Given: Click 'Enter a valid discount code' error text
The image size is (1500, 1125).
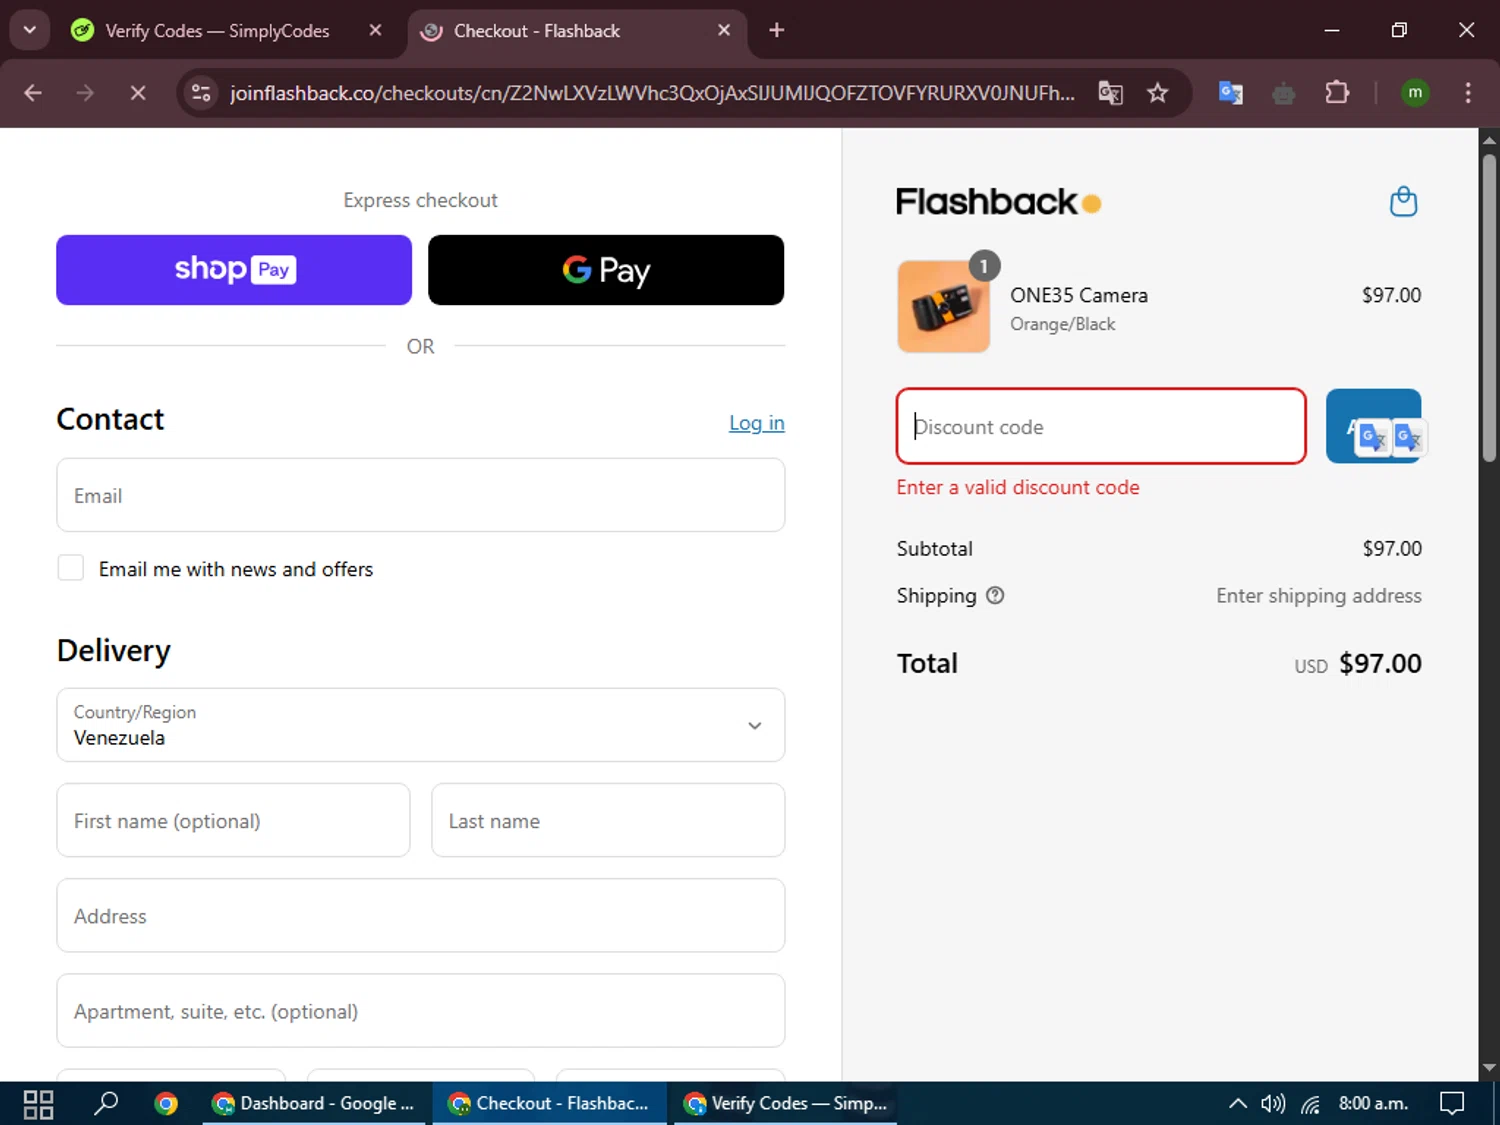Looking at the screenshot, I should [x=1018, y=488].
